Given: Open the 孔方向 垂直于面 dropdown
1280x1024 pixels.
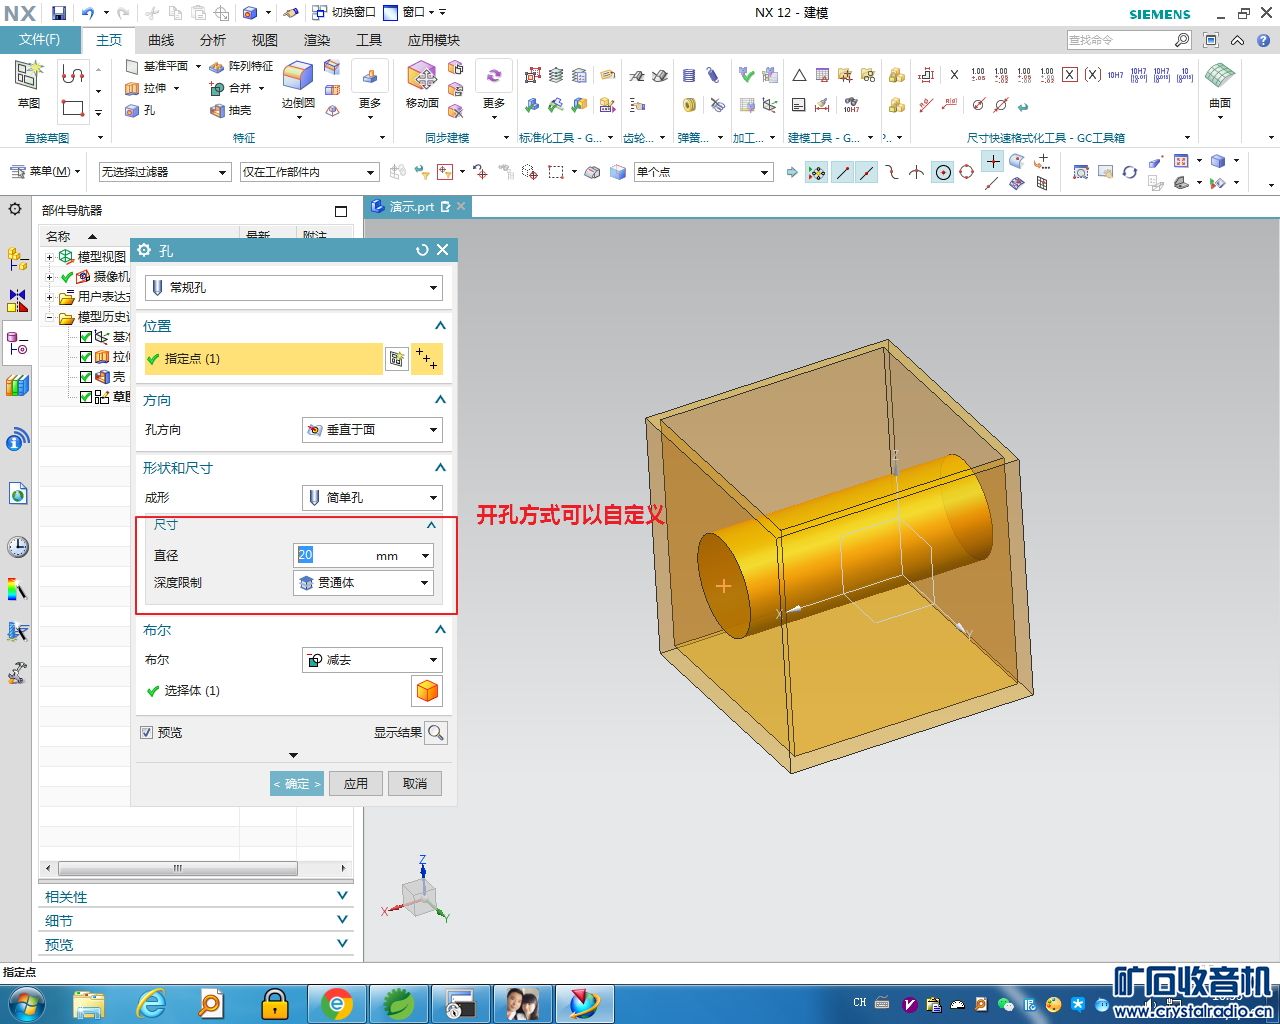Looking at the screenshot, I should pyautogui.click(x=372, y=430).
